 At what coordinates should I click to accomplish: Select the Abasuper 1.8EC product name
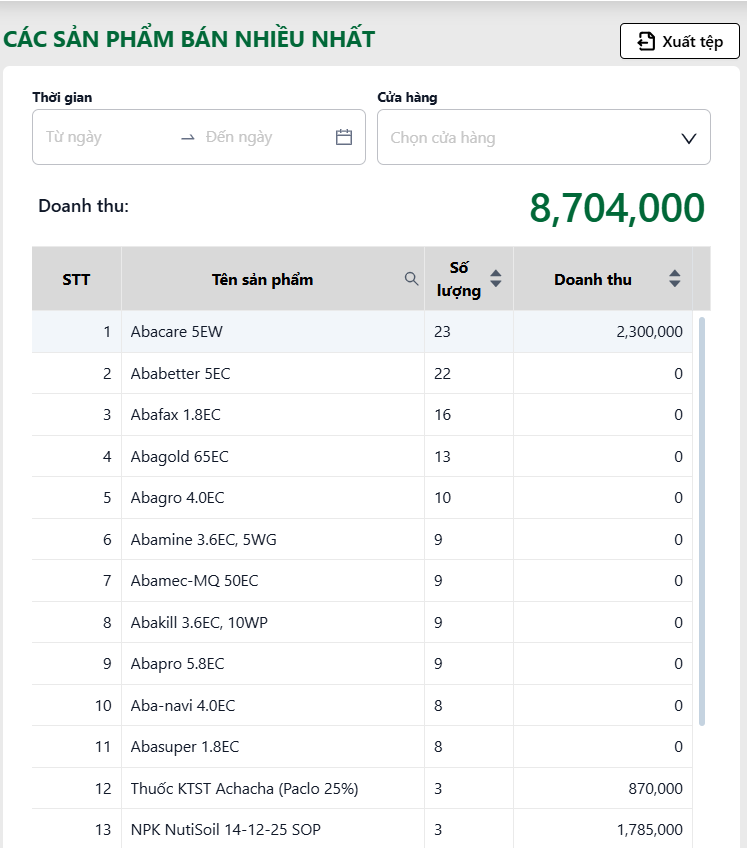(x=184, y=747)
